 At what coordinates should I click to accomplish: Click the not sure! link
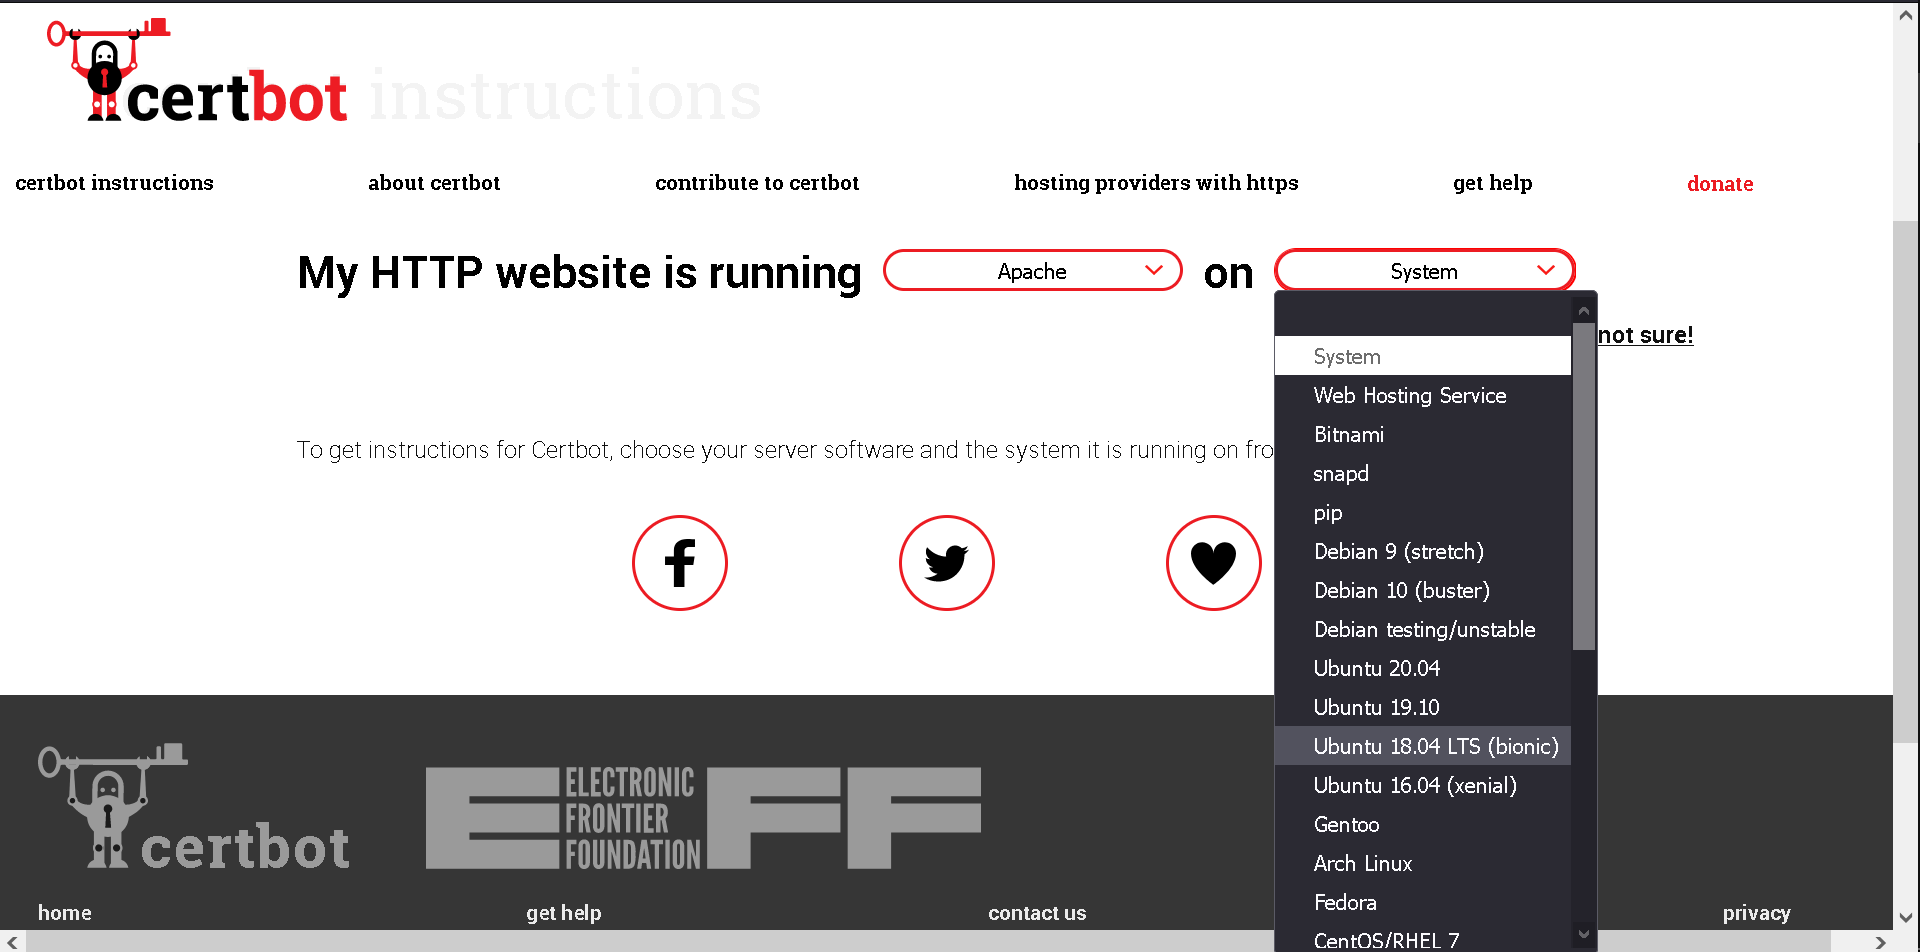(x=1646, y=335)
